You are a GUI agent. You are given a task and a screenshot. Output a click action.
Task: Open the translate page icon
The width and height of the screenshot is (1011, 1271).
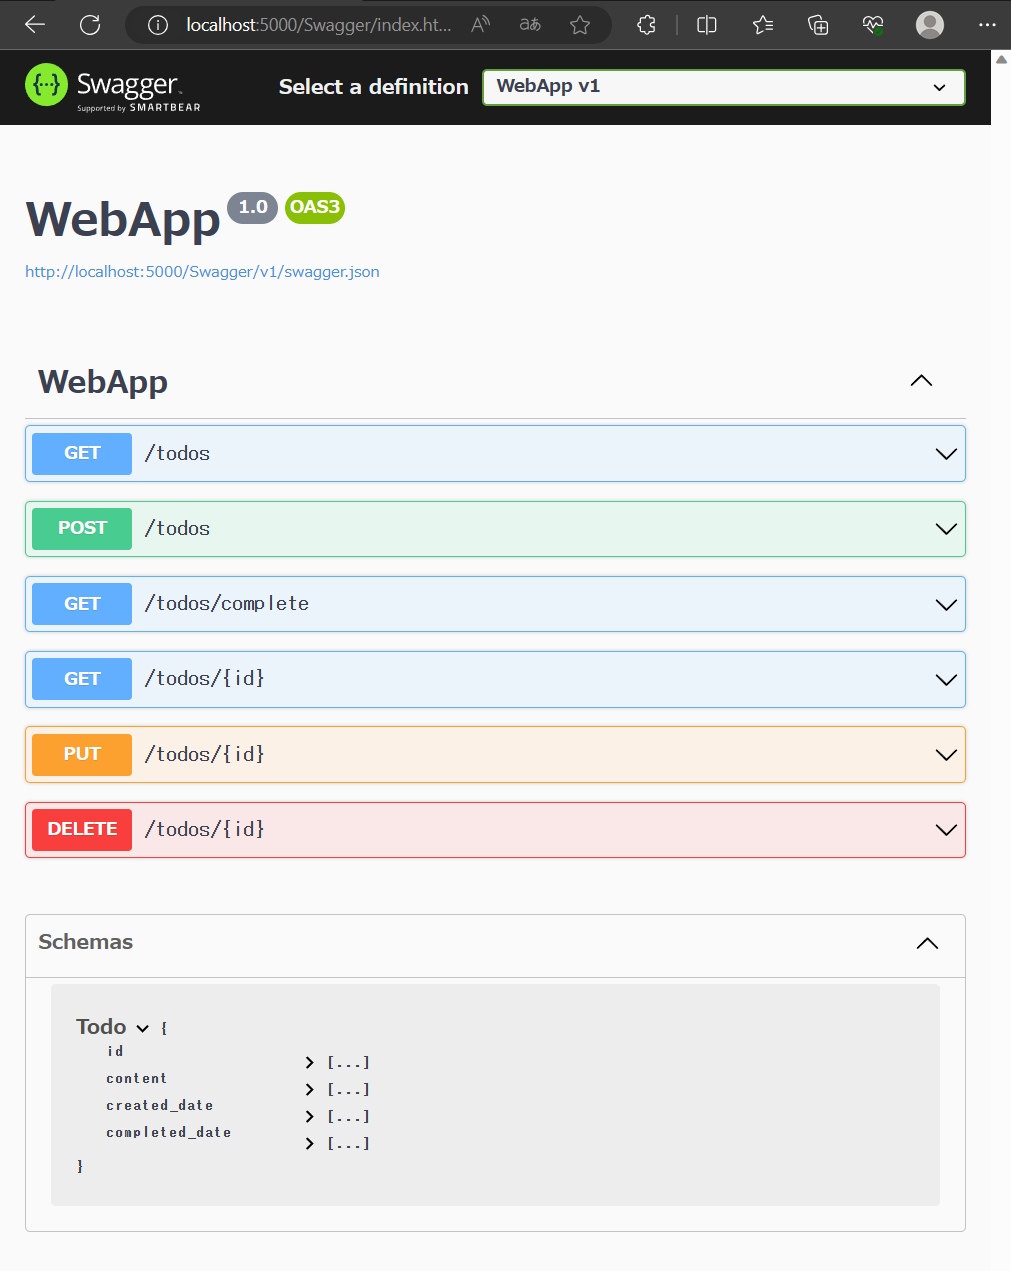tap(530, 25)
